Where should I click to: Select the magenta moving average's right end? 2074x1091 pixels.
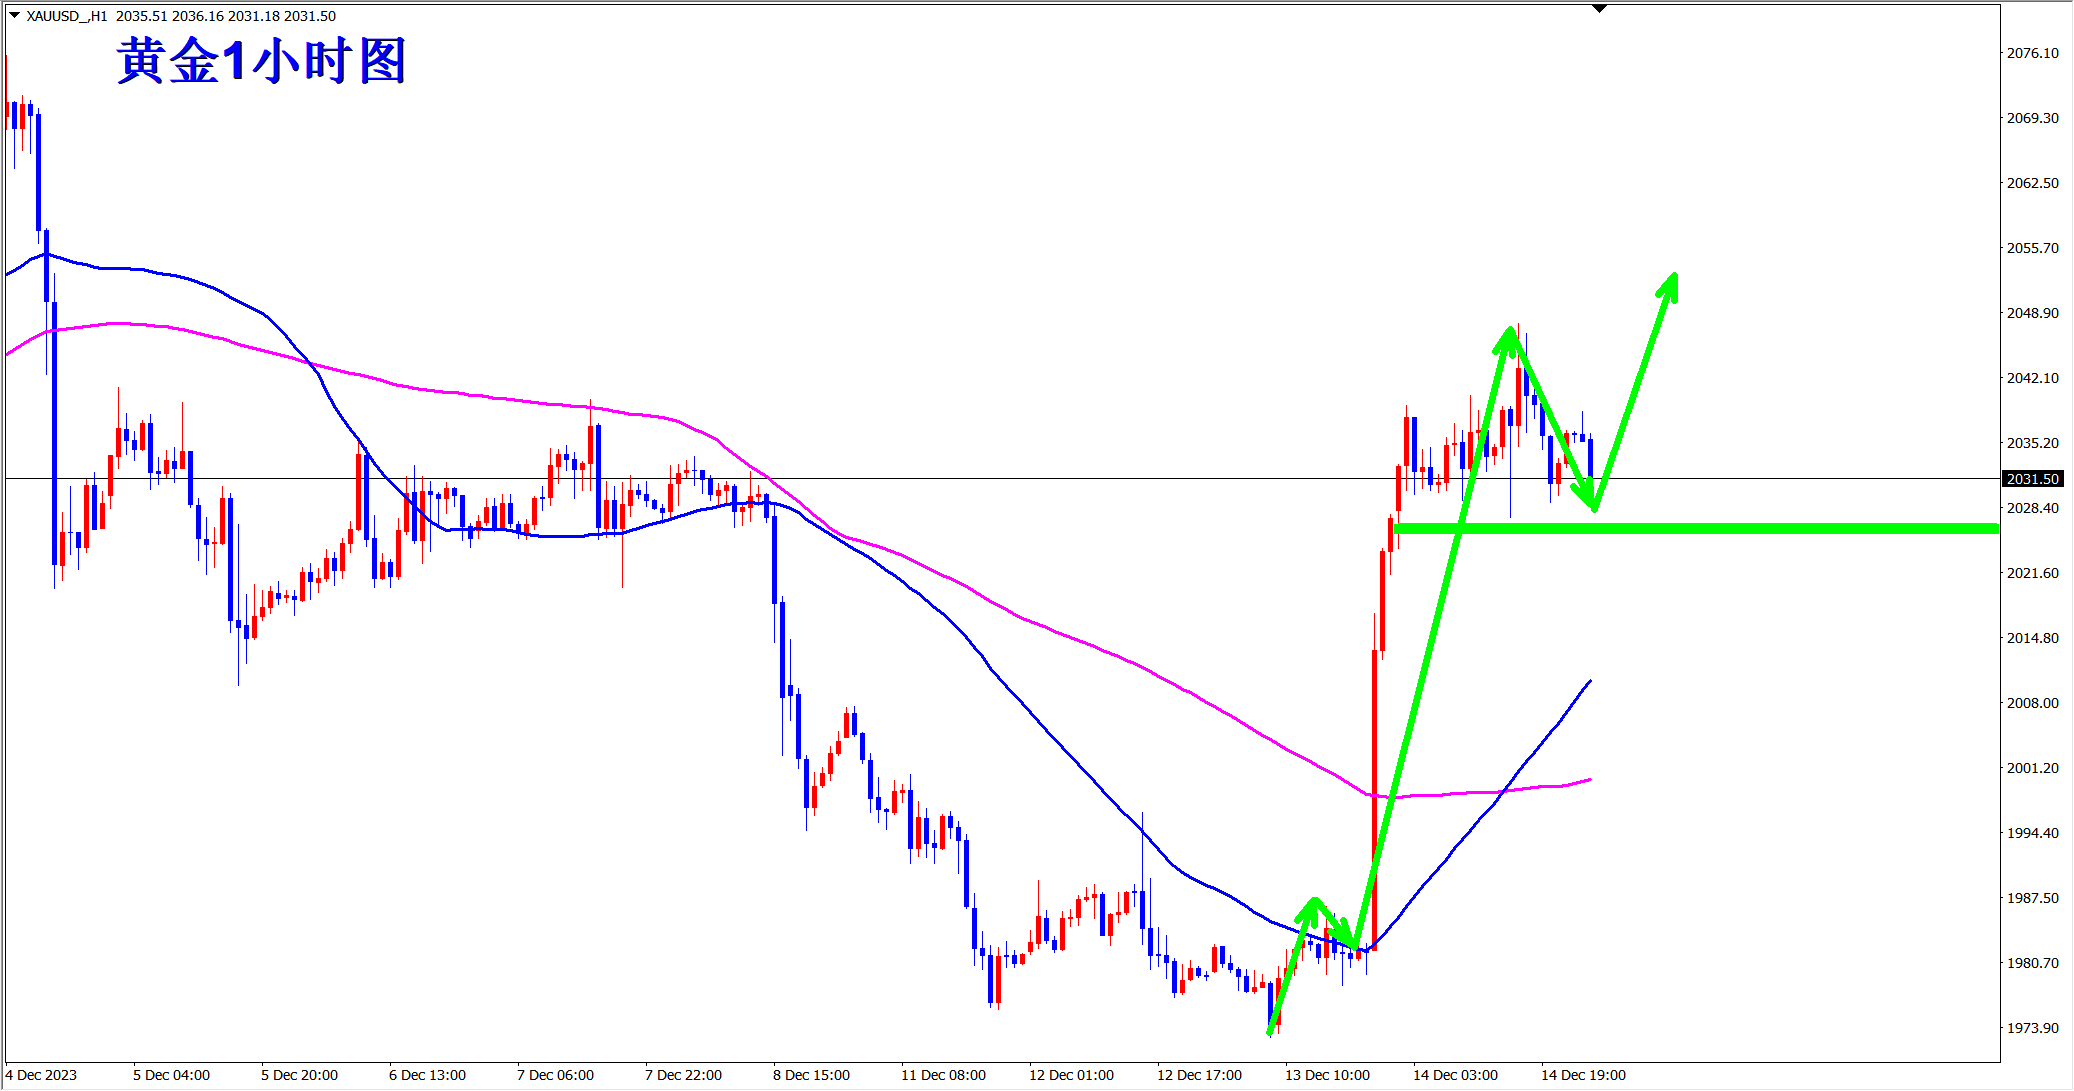click(x=1588, y=780)
